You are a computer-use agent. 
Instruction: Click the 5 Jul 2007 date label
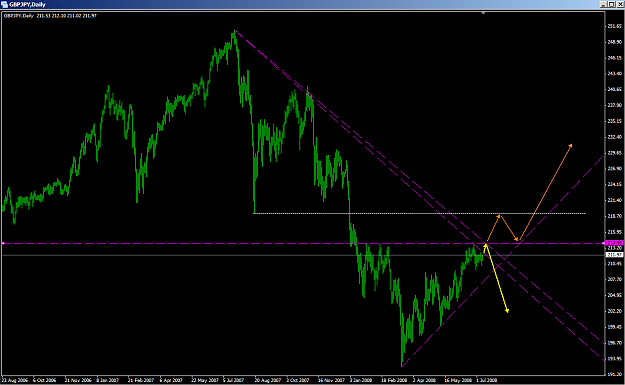pyautogui.click(x=234, y=380)
